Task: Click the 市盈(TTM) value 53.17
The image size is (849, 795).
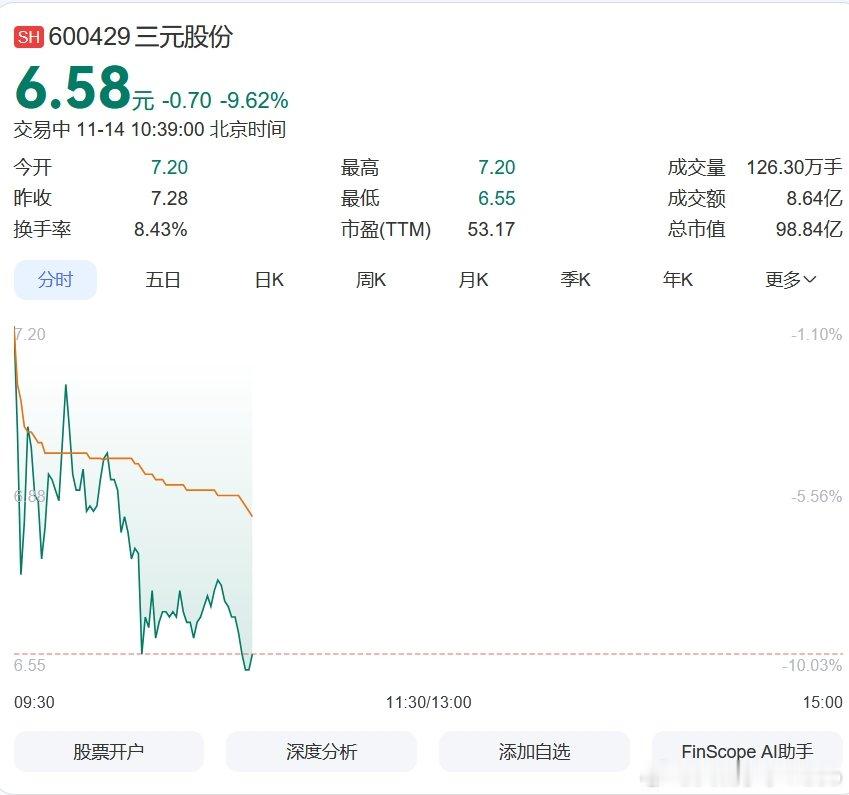Action: (x=491, y=229)
